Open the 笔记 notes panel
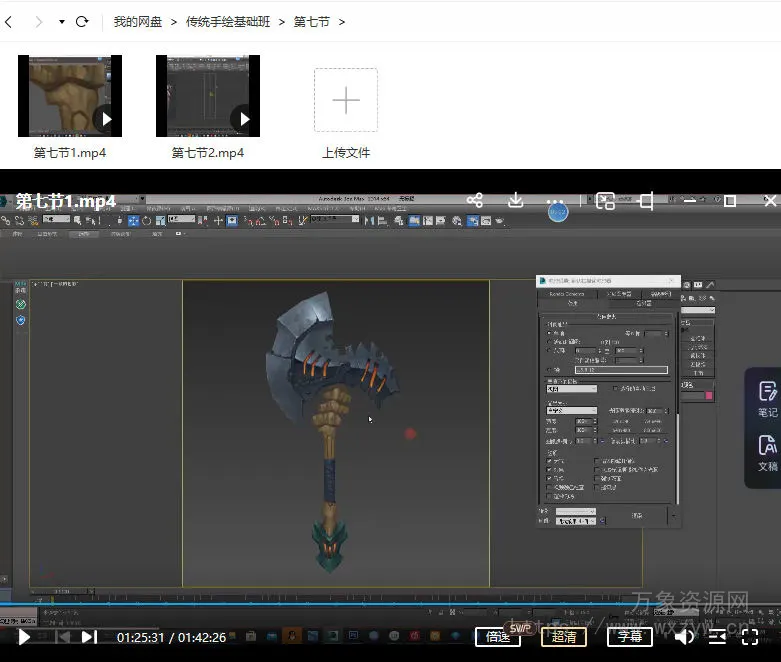 pos(767,398)
